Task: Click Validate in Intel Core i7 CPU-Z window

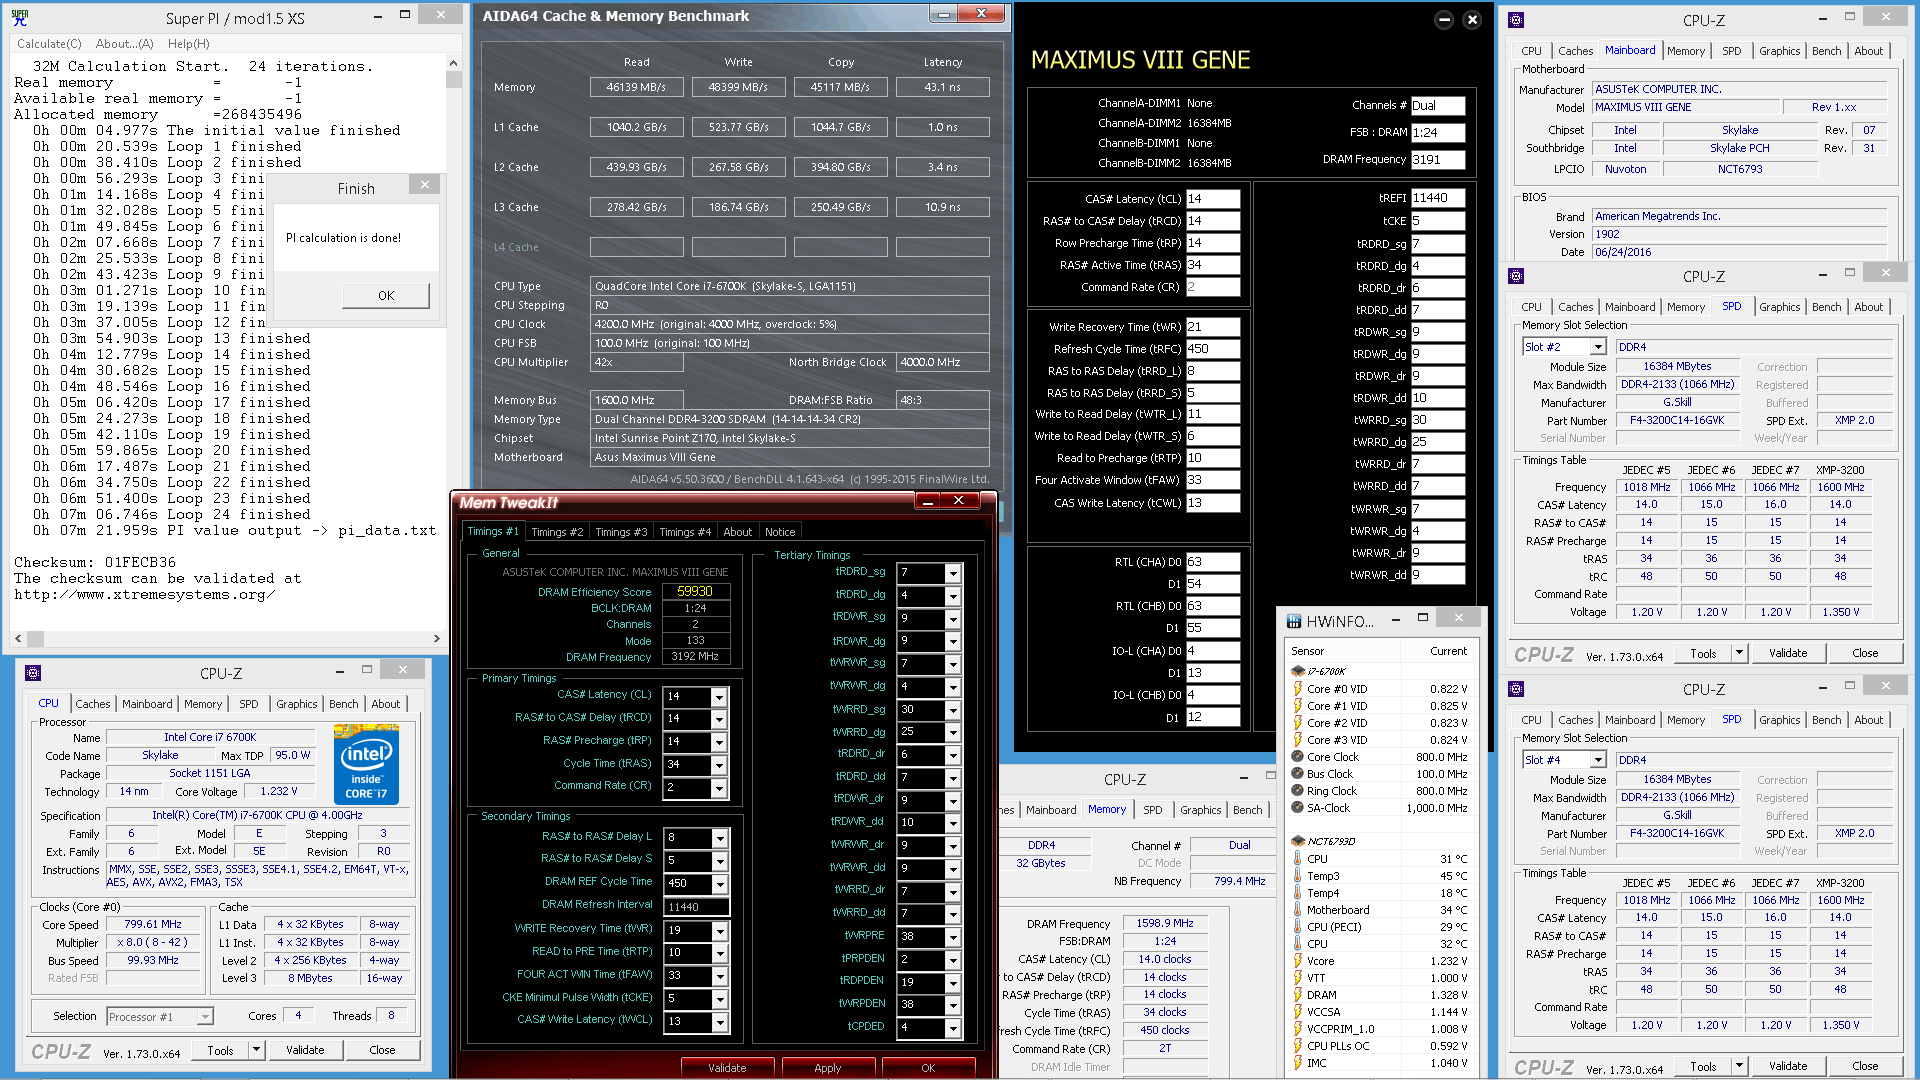Action: point(305,1050)
